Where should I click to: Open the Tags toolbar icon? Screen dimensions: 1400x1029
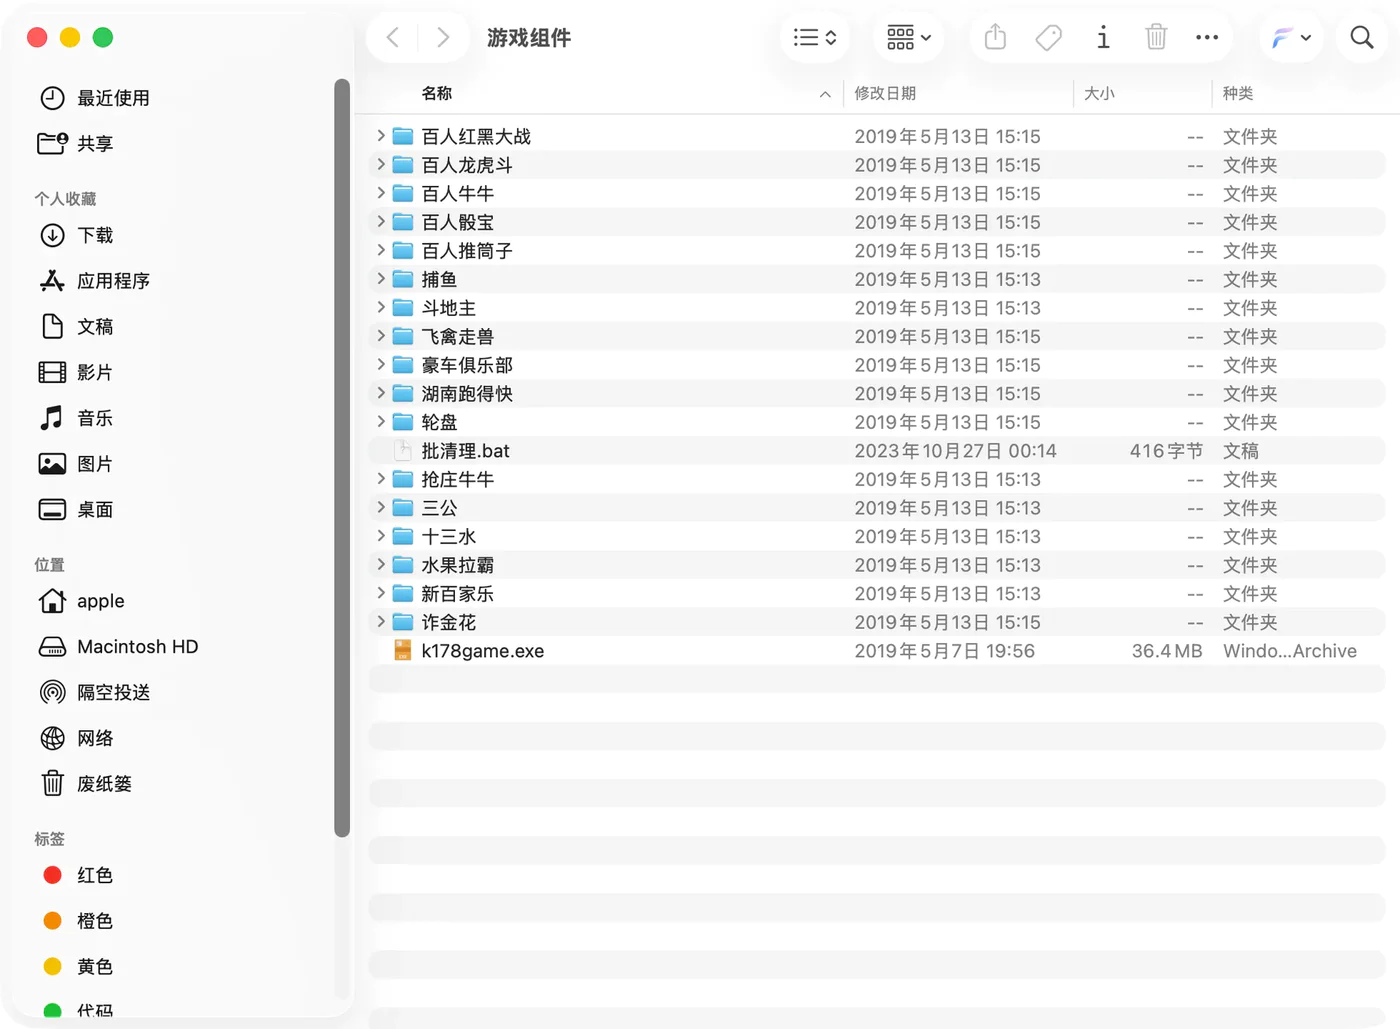coord(1048,38)
